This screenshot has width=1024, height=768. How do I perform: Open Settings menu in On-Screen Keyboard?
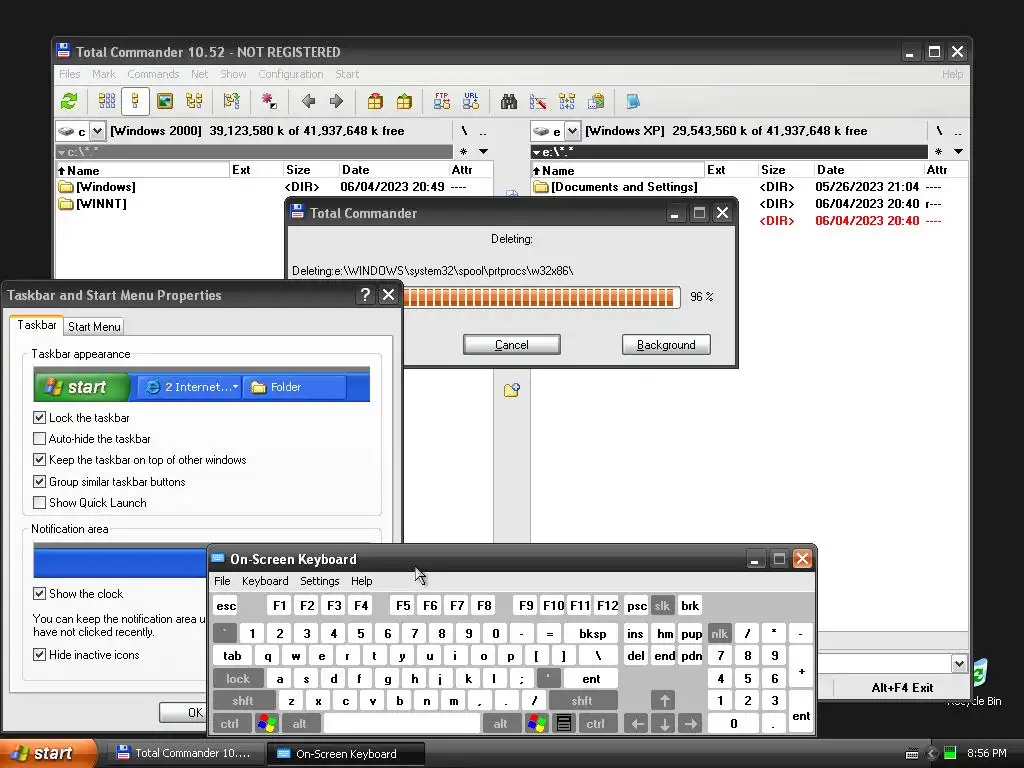[319, 581]
